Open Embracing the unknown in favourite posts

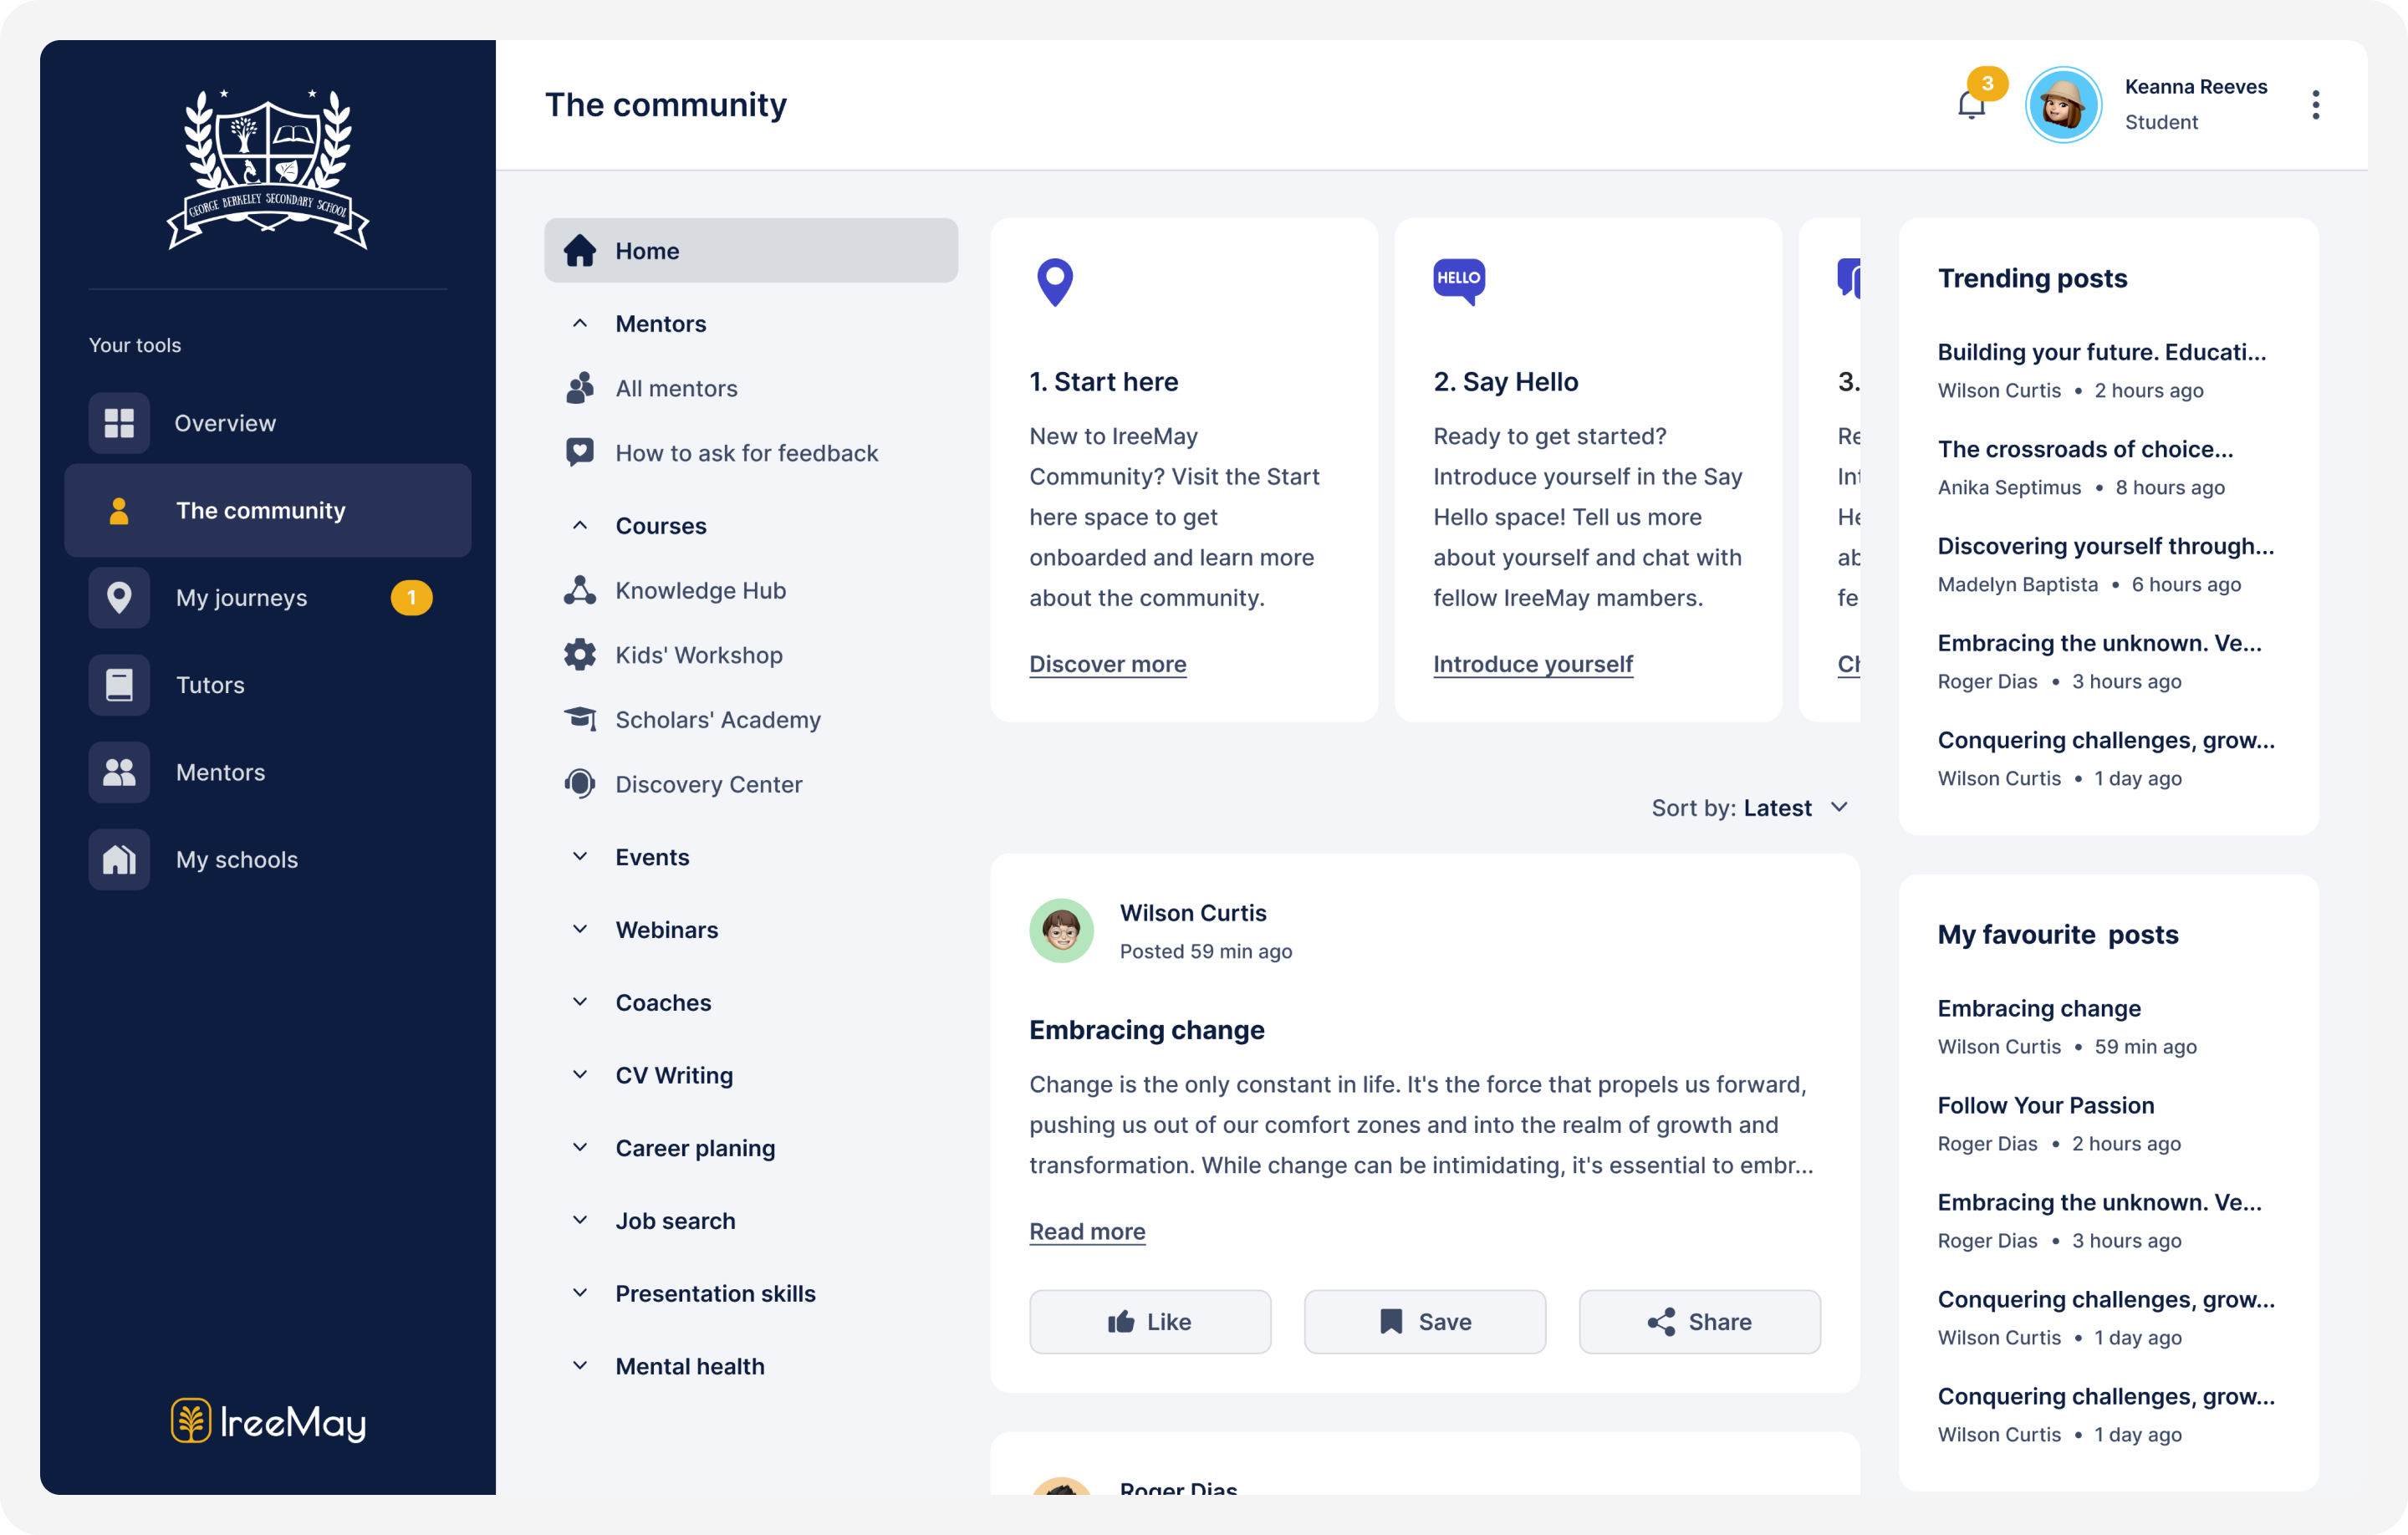(2099, 1202)
